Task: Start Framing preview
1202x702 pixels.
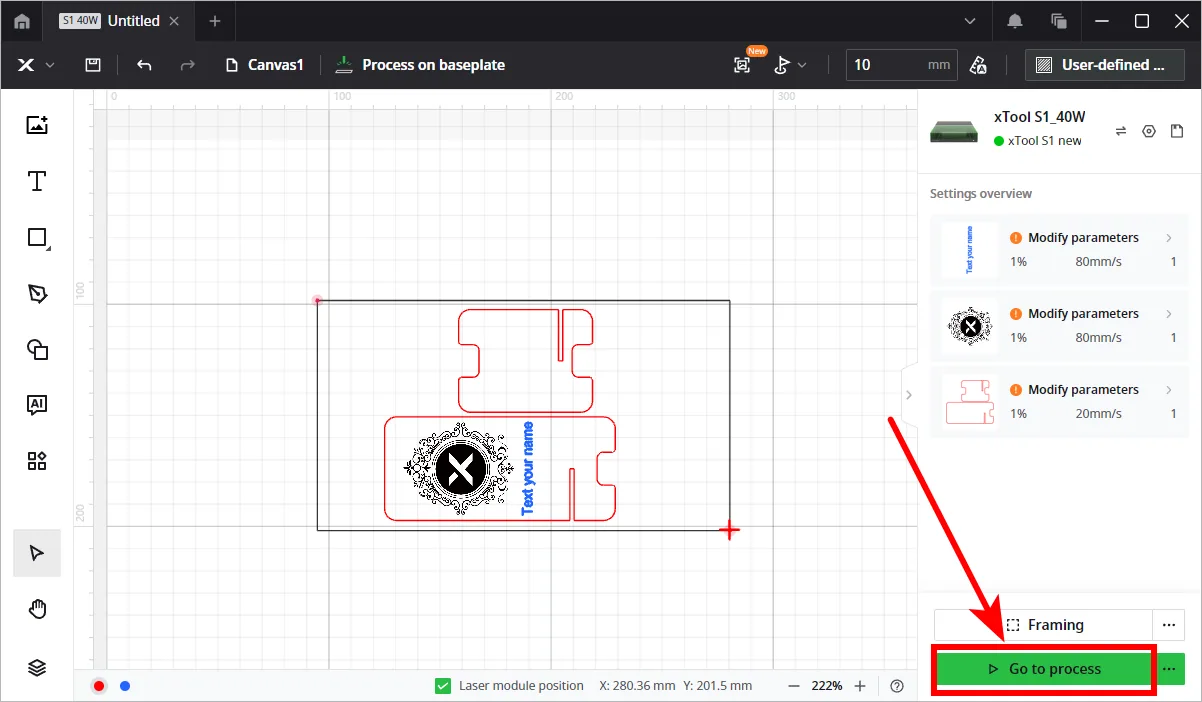Action: click(x=1043, y=625)
